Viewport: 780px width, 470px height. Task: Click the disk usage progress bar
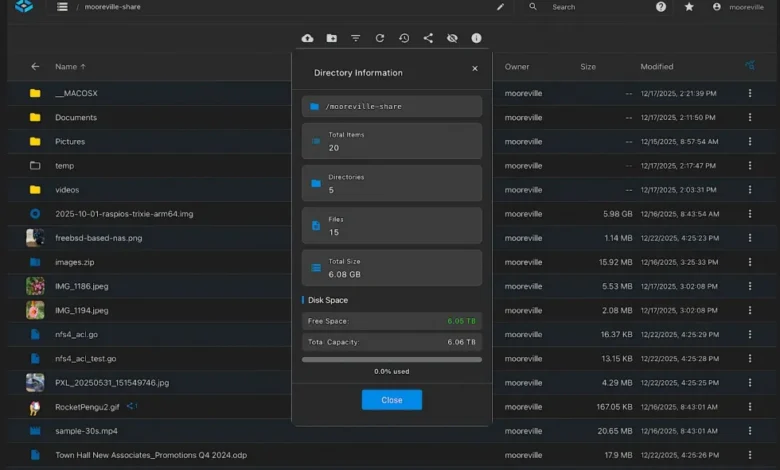tap(392, 360)
